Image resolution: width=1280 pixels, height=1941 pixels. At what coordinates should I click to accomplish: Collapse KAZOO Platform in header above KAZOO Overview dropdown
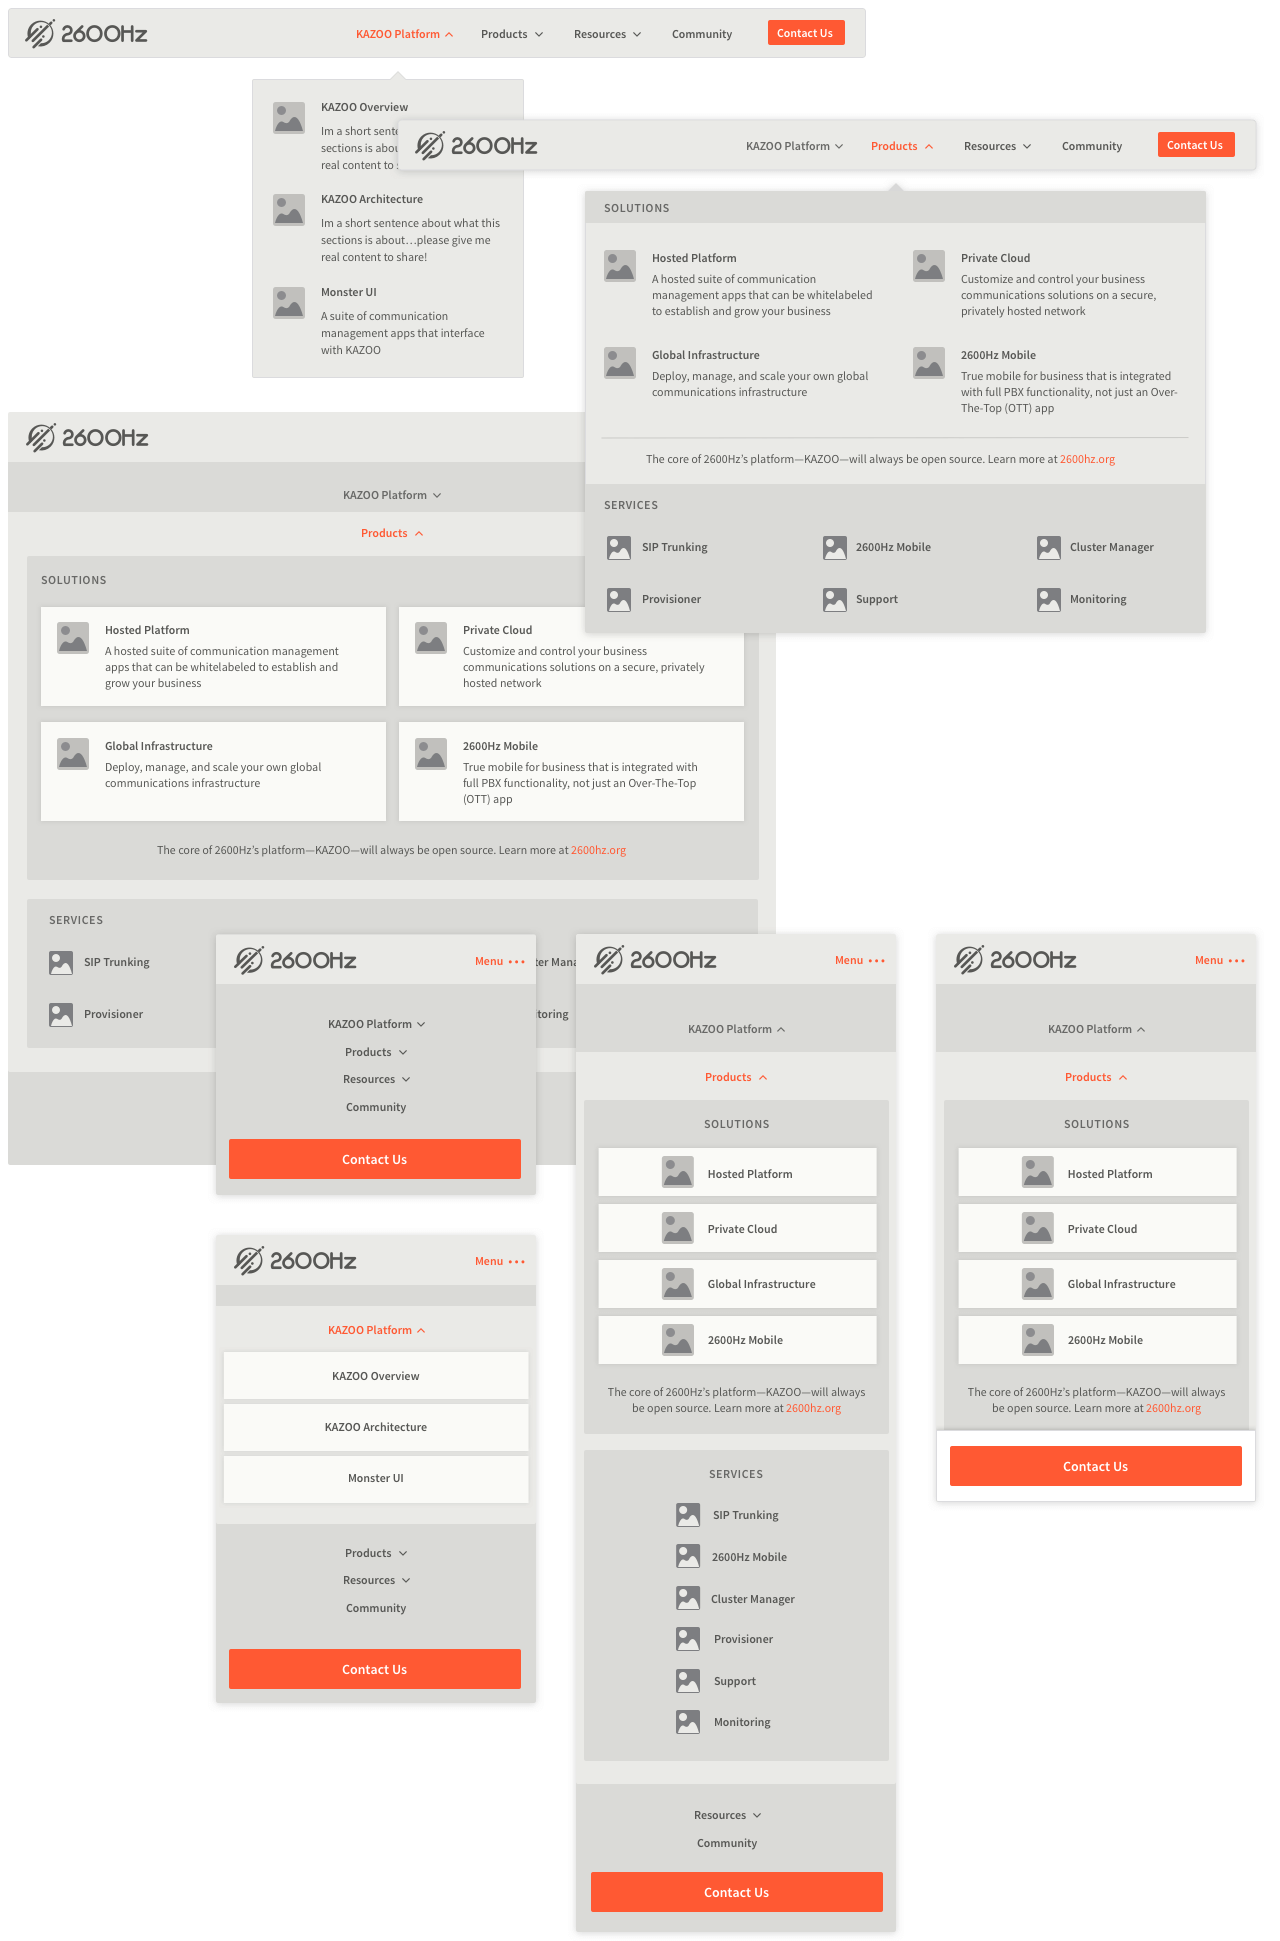pyautogui.click(x=404, y=34)
